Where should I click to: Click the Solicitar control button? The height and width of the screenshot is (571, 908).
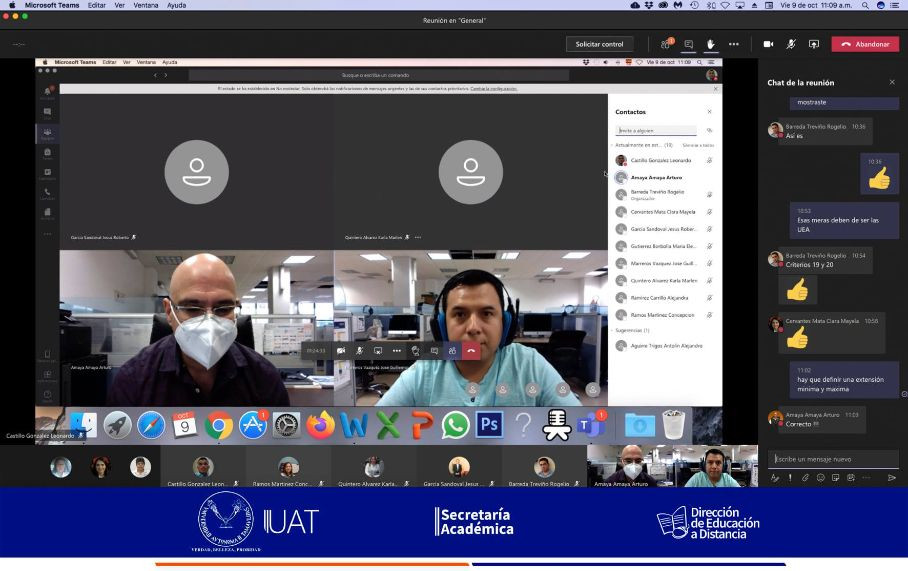click(599, 44)
